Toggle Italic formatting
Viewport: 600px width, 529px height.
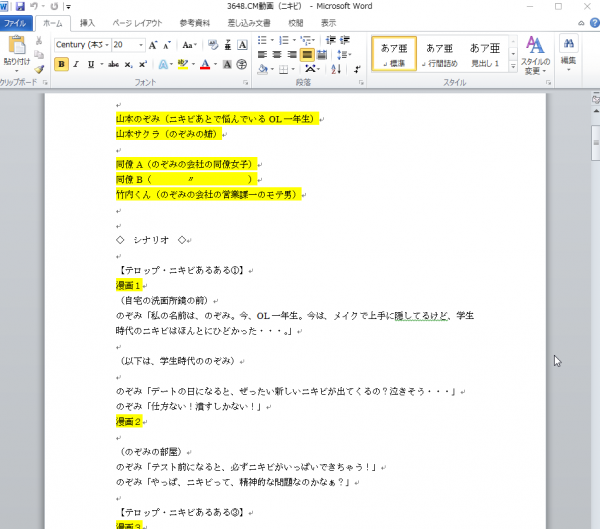76,64
